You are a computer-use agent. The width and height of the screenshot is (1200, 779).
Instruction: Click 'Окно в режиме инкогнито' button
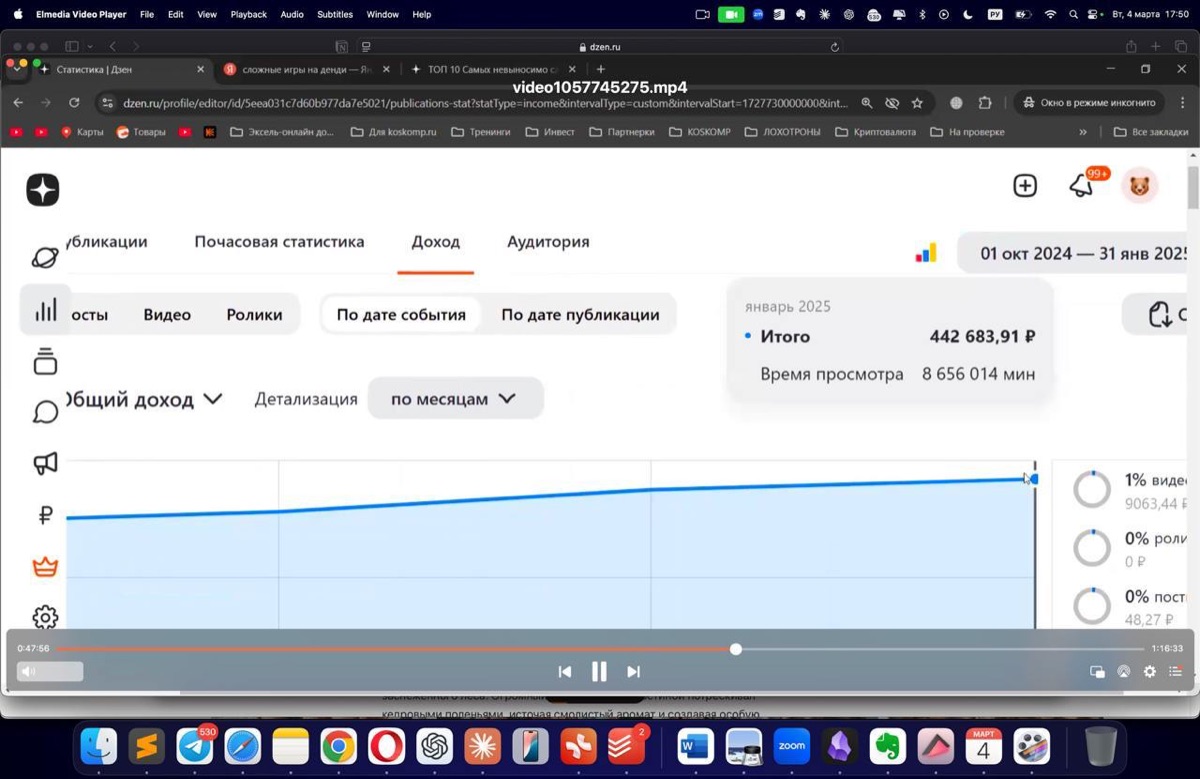1088,103
